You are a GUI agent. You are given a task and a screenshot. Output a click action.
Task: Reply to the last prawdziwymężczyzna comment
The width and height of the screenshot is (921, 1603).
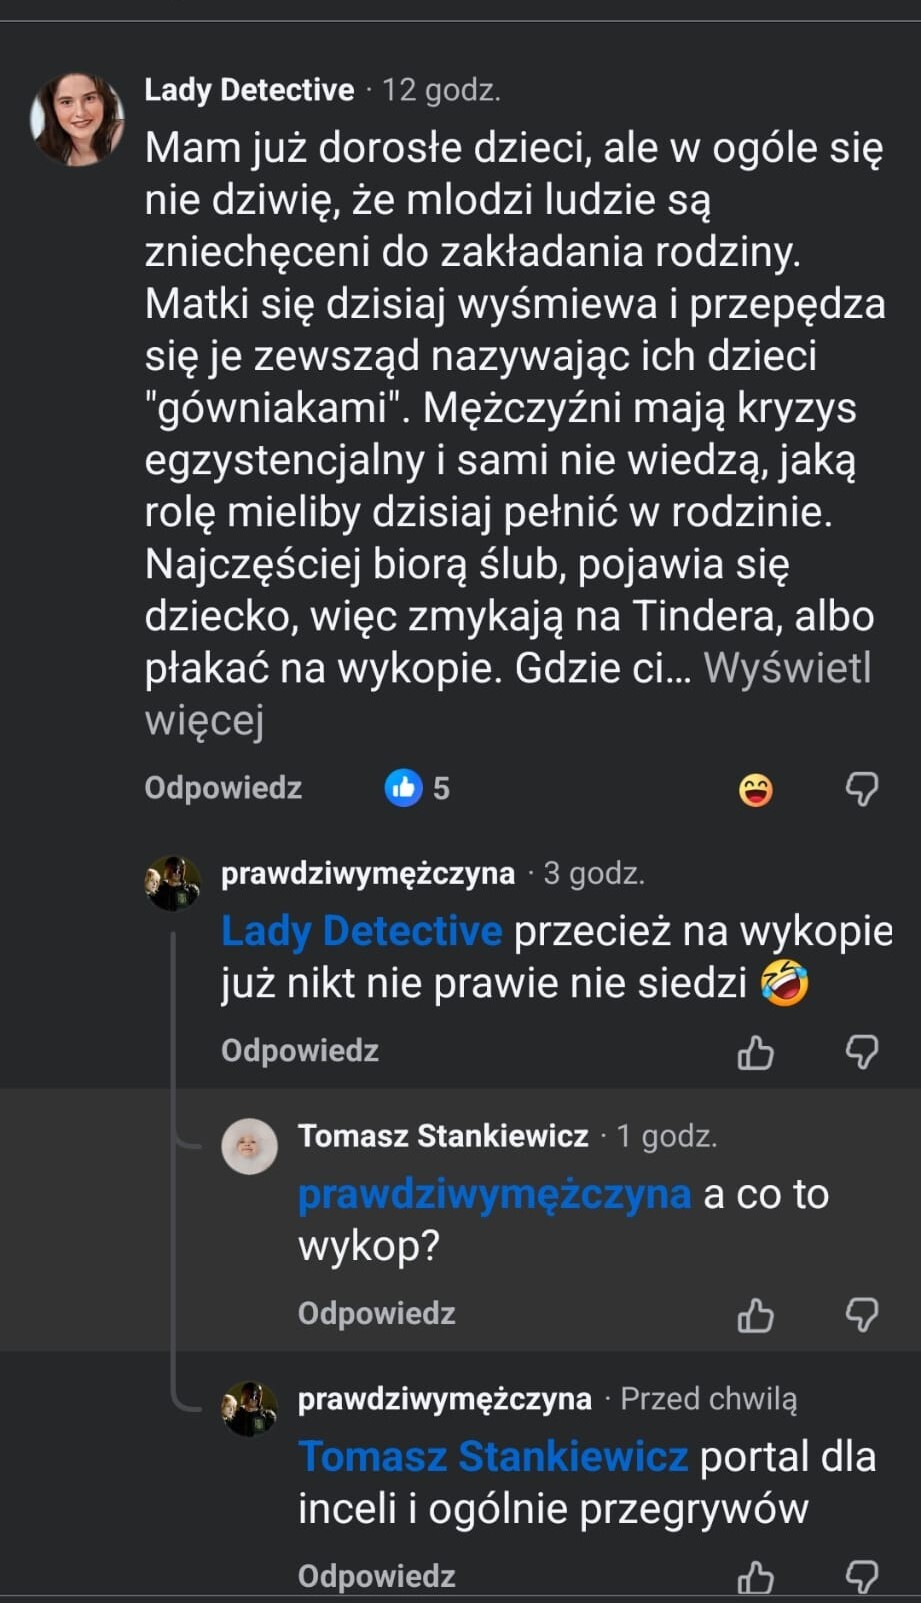pos(376,1576)
